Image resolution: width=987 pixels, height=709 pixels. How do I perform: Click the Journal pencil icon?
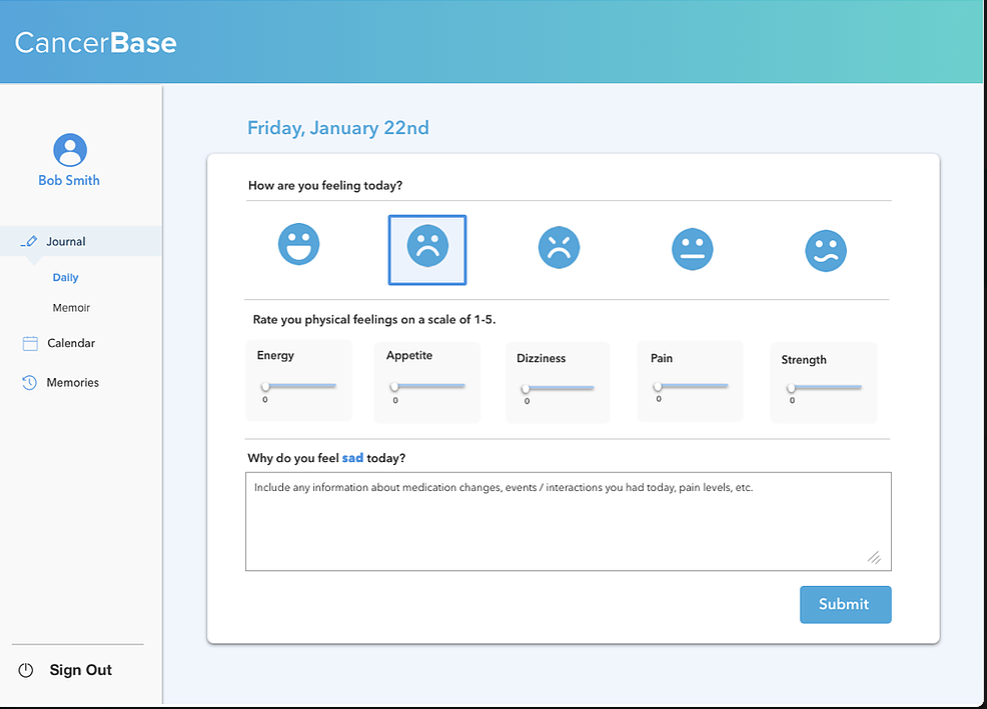tap(29, 241)
